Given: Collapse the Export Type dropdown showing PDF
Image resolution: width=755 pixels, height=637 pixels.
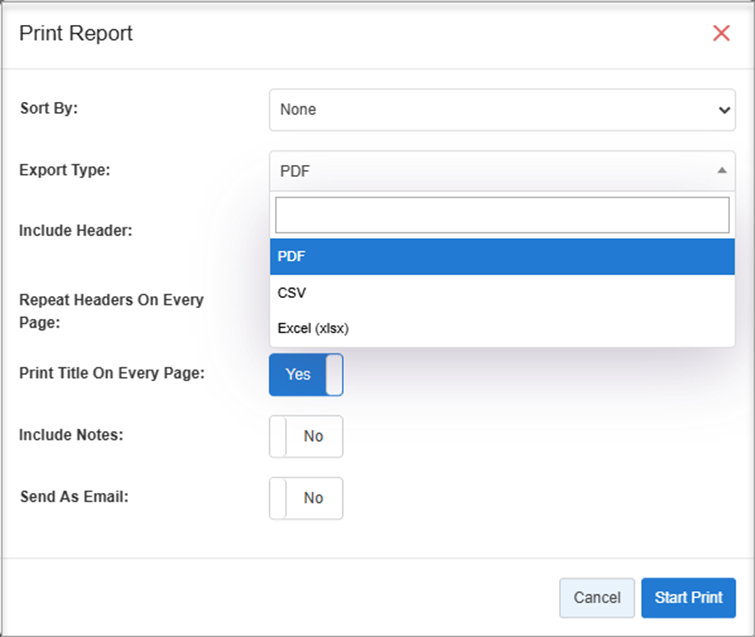Looking at the screenshot, I should (502, 171).
